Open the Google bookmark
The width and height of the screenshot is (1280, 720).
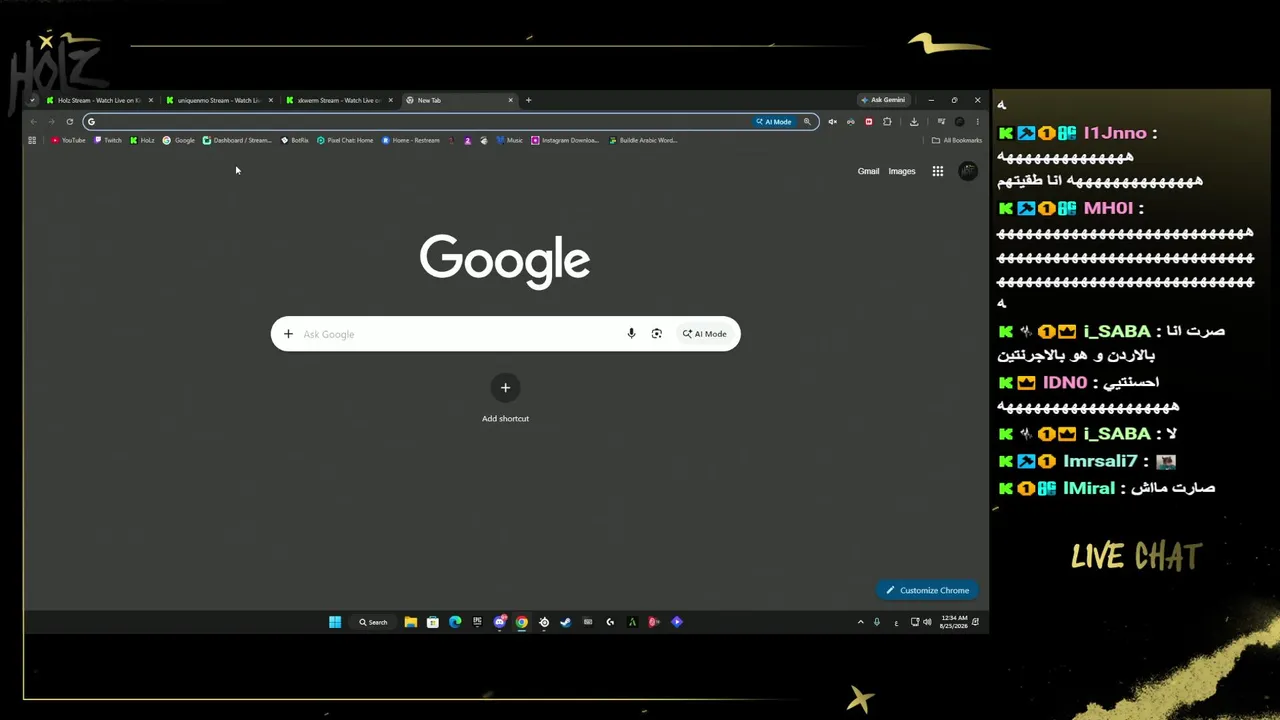(179, 140)
